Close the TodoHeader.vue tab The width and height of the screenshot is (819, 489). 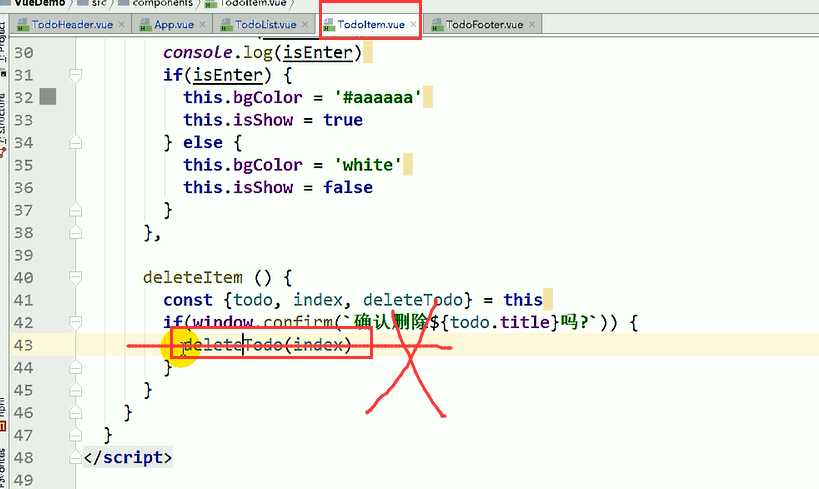coord(121,25)
